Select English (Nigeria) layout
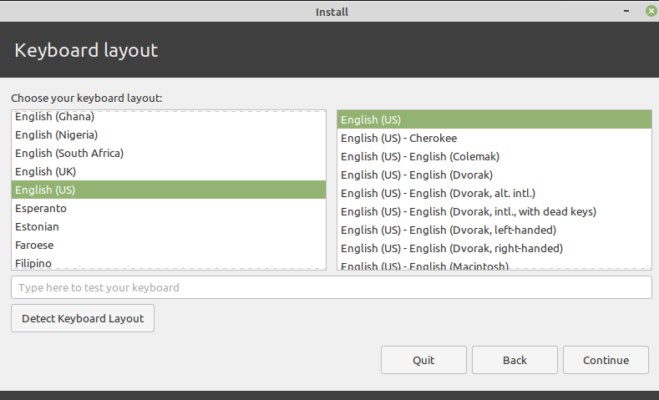Image resolution: width=659 pixels, height=400 pixels. (x=57, y=135)
